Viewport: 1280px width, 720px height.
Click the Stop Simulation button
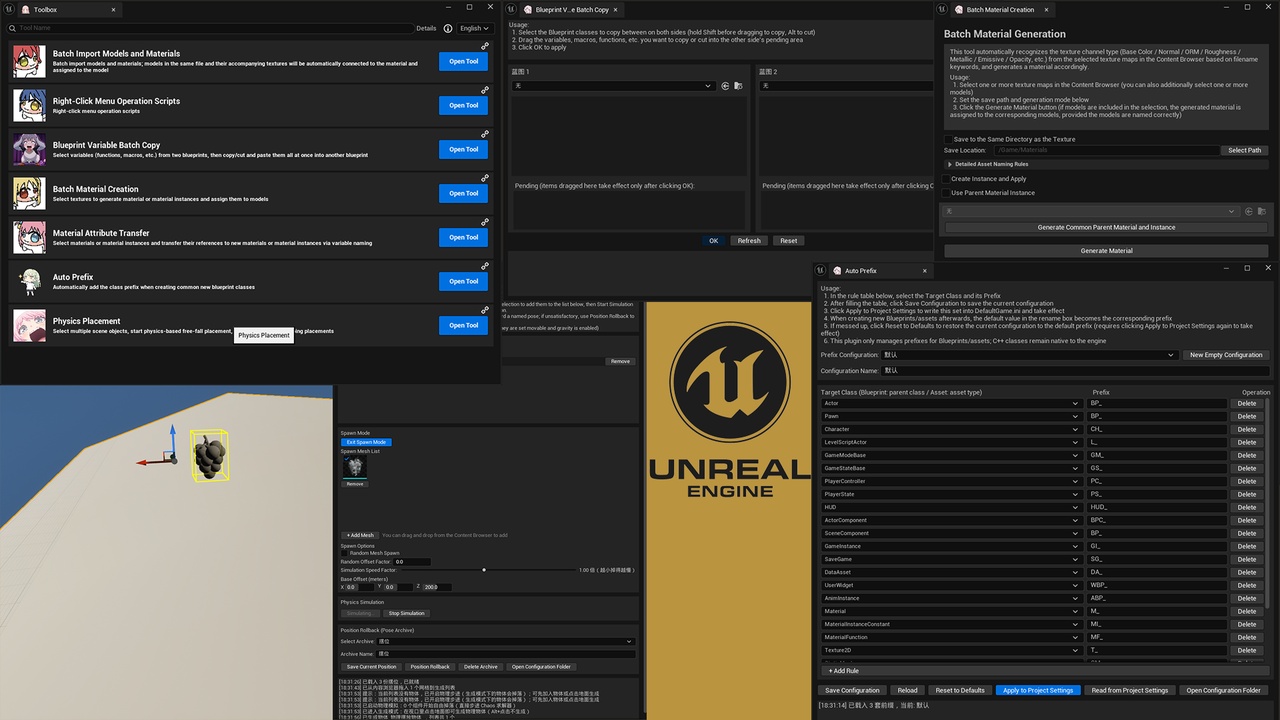tap(407, 613)
